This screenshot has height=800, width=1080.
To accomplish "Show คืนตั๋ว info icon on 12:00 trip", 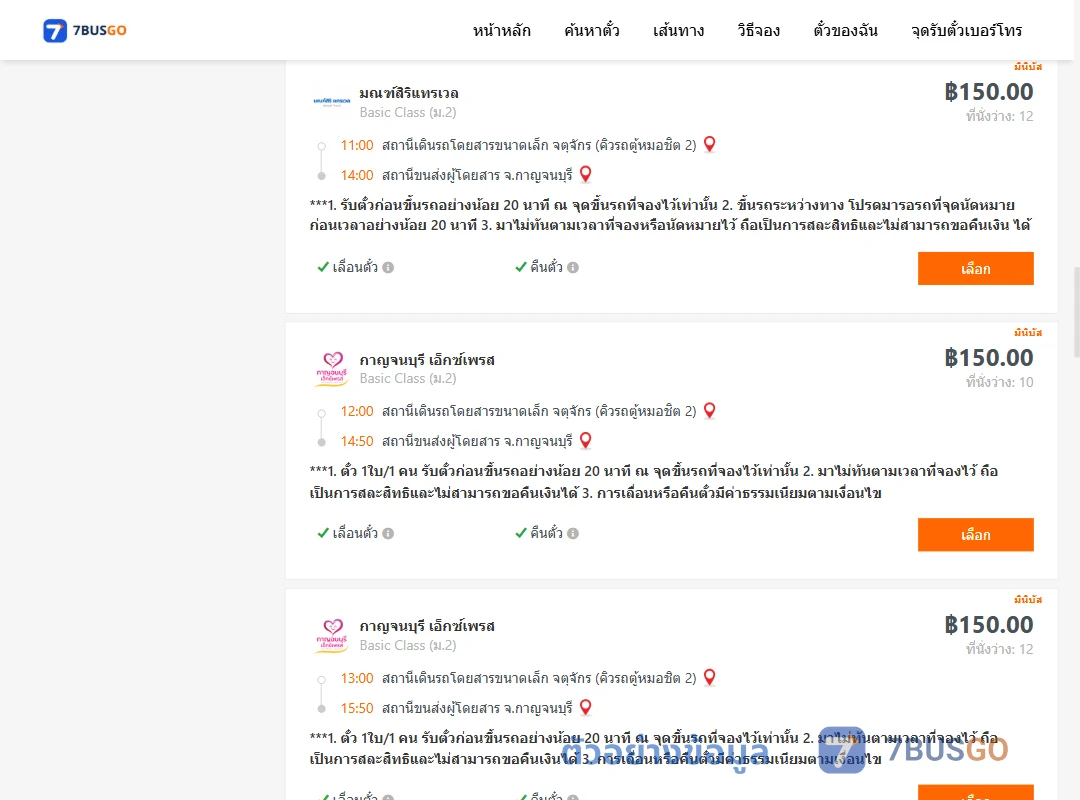I will [x=573, y=533].
